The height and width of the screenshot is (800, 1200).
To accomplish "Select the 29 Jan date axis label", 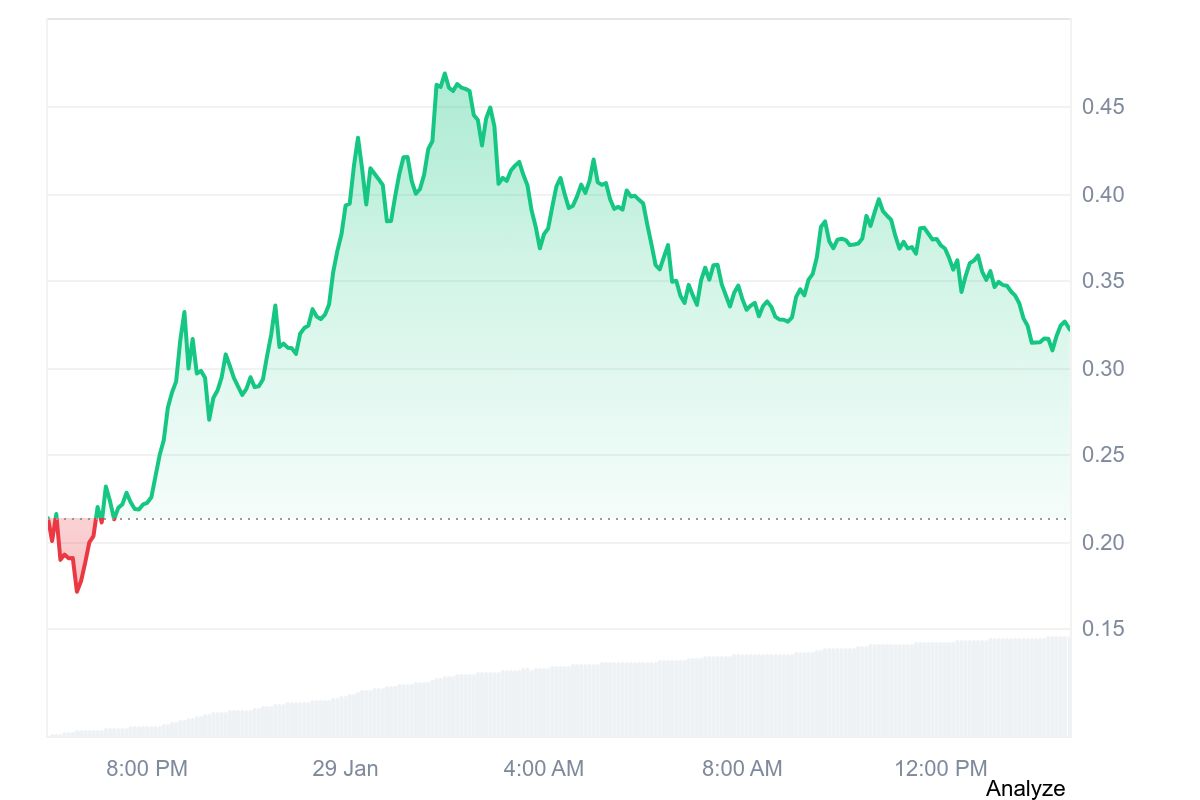I will click(x=345, y=768).
